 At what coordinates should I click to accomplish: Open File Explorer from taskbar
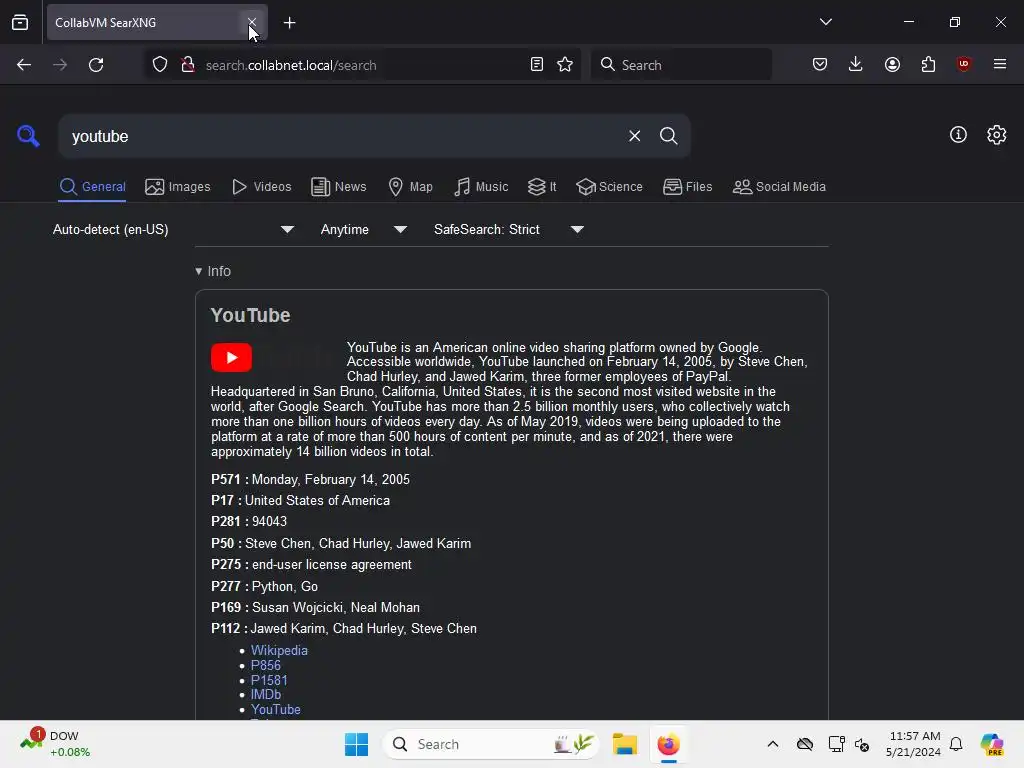(625, 744)
